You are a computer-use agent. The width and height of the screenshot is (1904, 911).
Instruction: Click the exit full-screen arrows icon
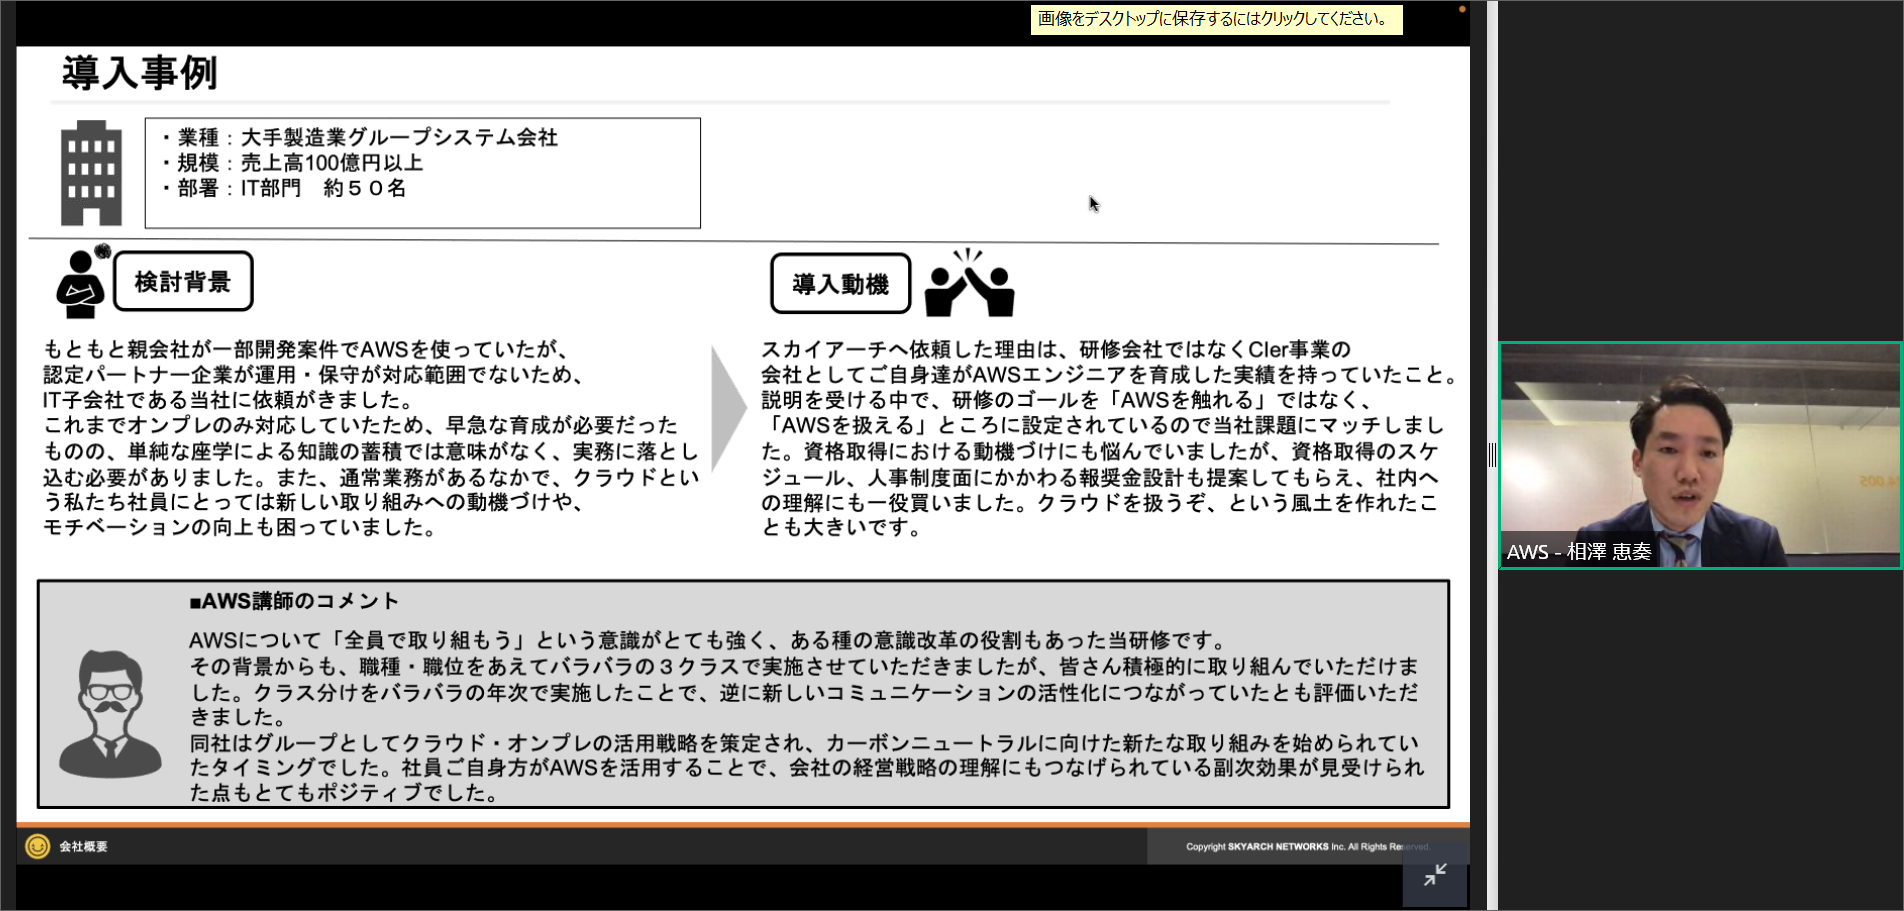(x=1435, y=874)
